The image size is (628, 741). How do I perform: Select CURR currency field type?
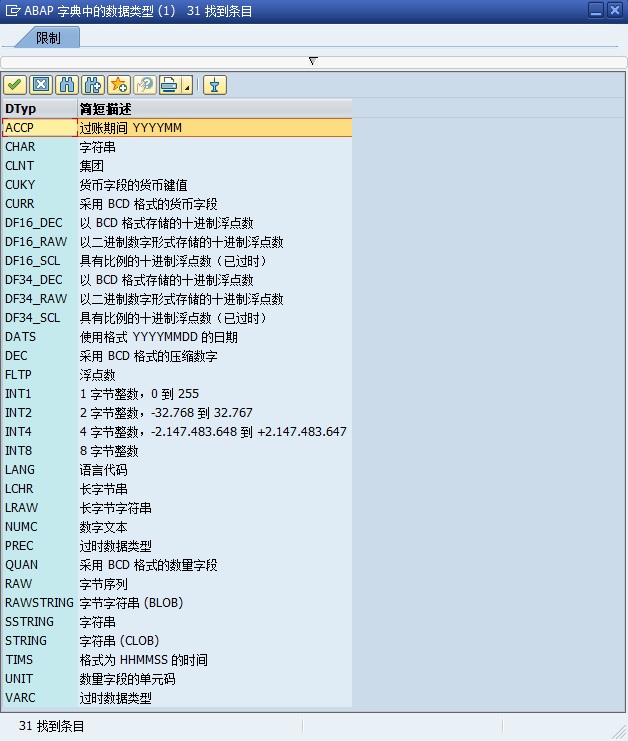click(177, 204)
